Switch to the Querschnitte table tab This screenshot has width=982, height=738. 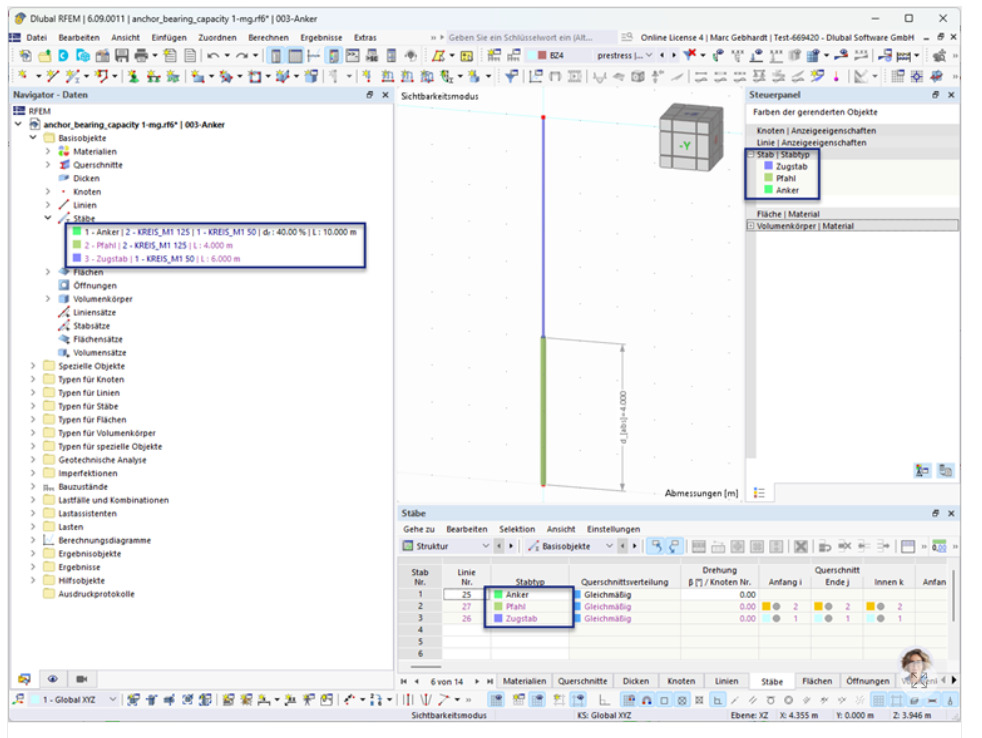click(x=581, y=681)
